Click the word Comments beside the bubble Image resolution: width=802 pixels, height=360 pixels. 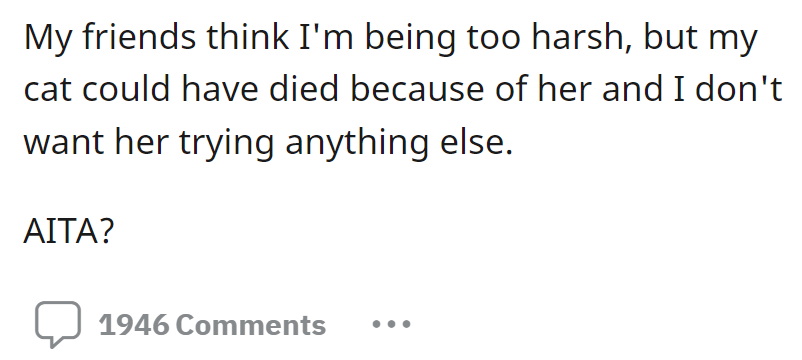coord(251,325)
